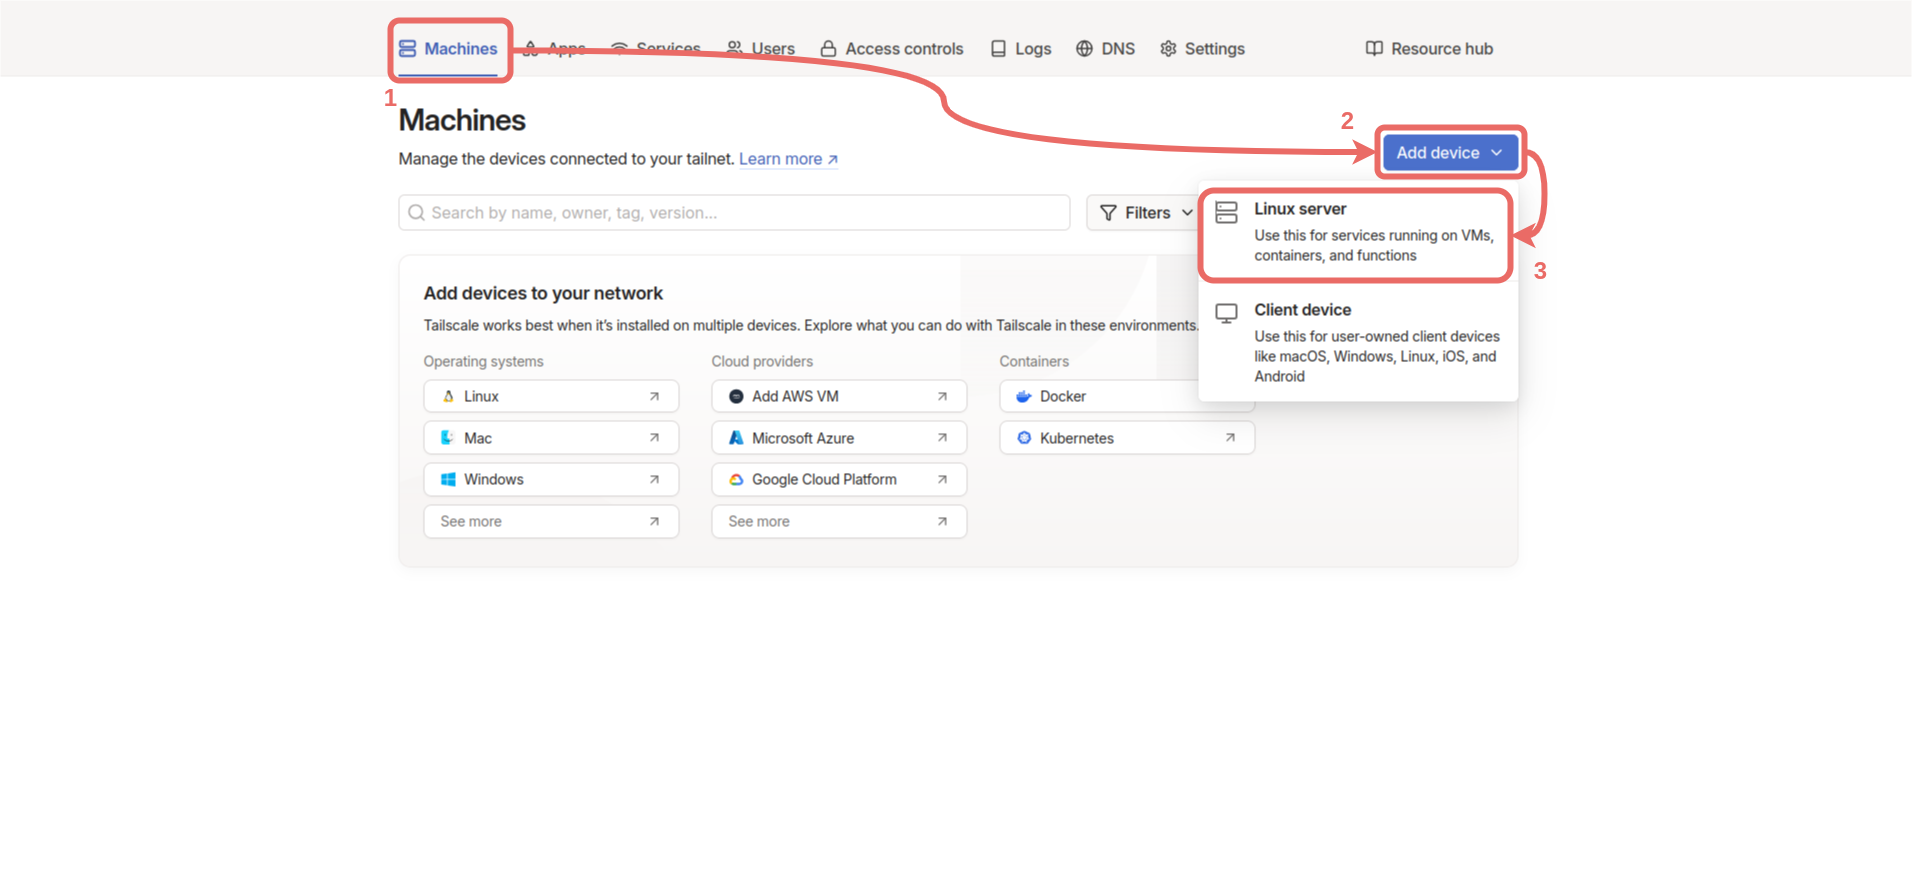The height and width of the screenshot is (887, 1912).
Task: Open the Machines tab
Action: 448,49
